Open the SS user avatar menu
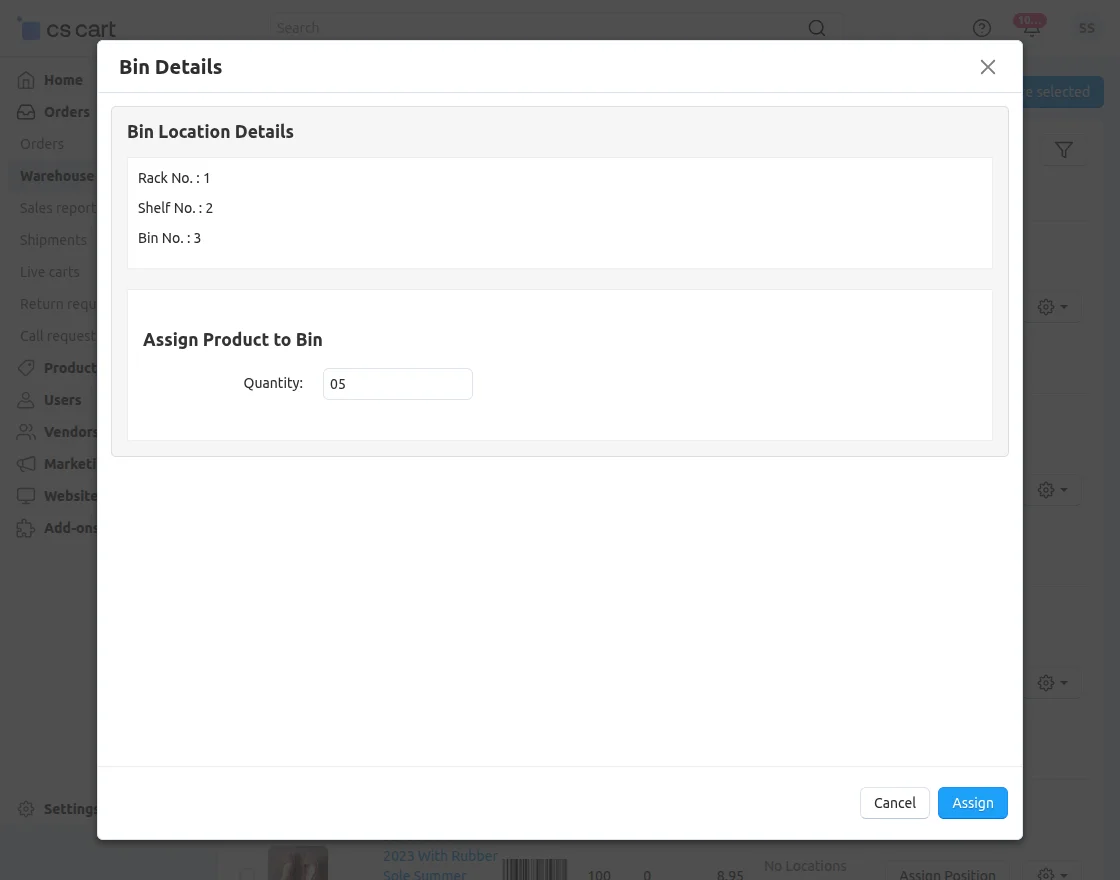 (1086, 28)
